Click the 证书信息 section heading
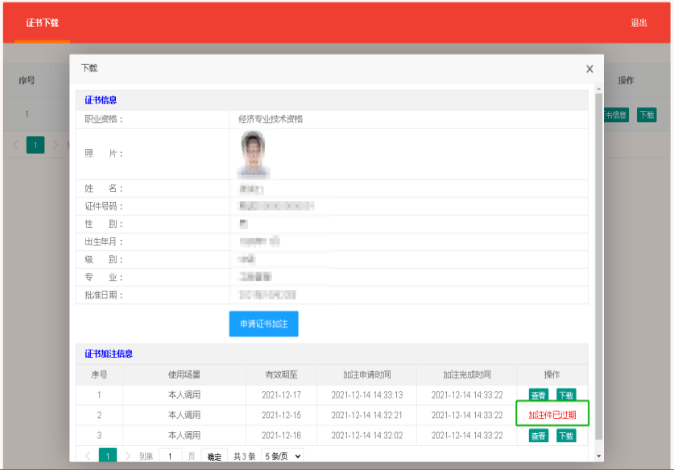The image size is (674, 470). (101, 100)
